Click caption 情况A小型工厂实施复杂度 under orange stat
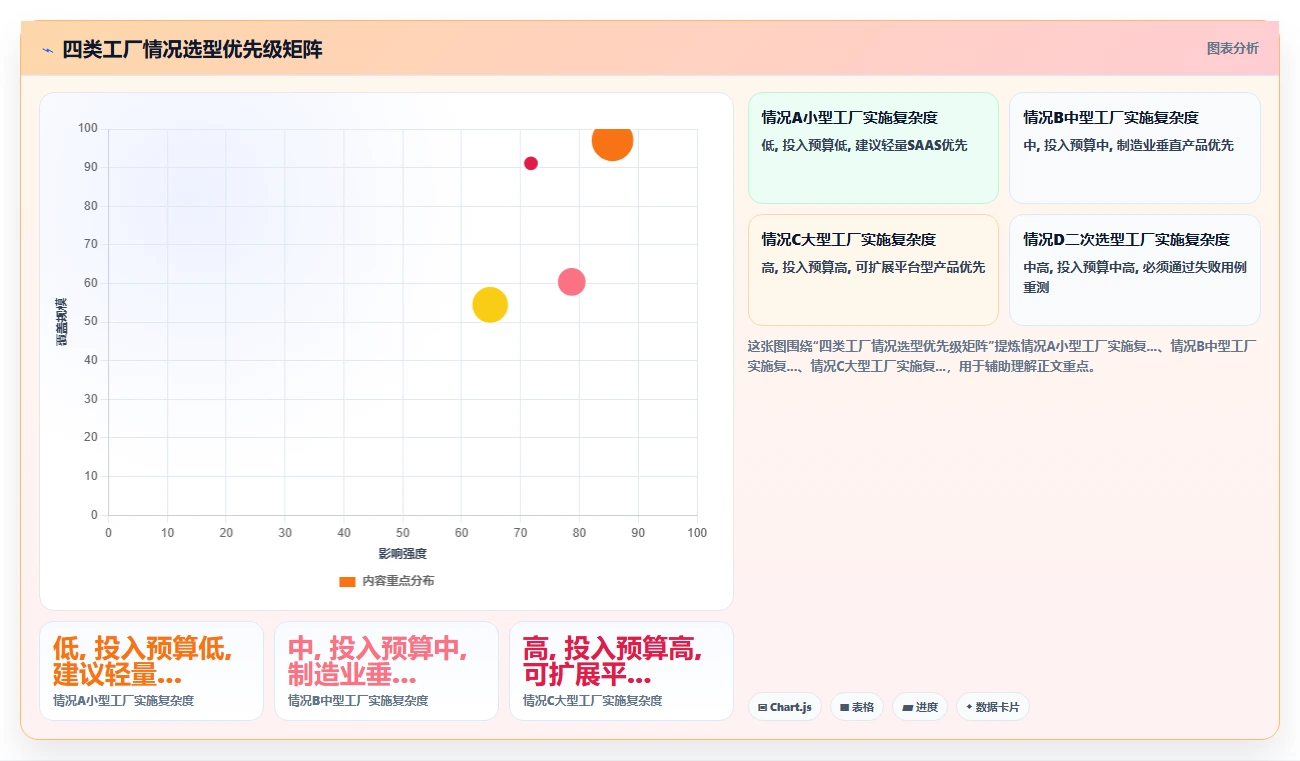The width and height of the screenshot is (1300, 761). coord(123,701)
